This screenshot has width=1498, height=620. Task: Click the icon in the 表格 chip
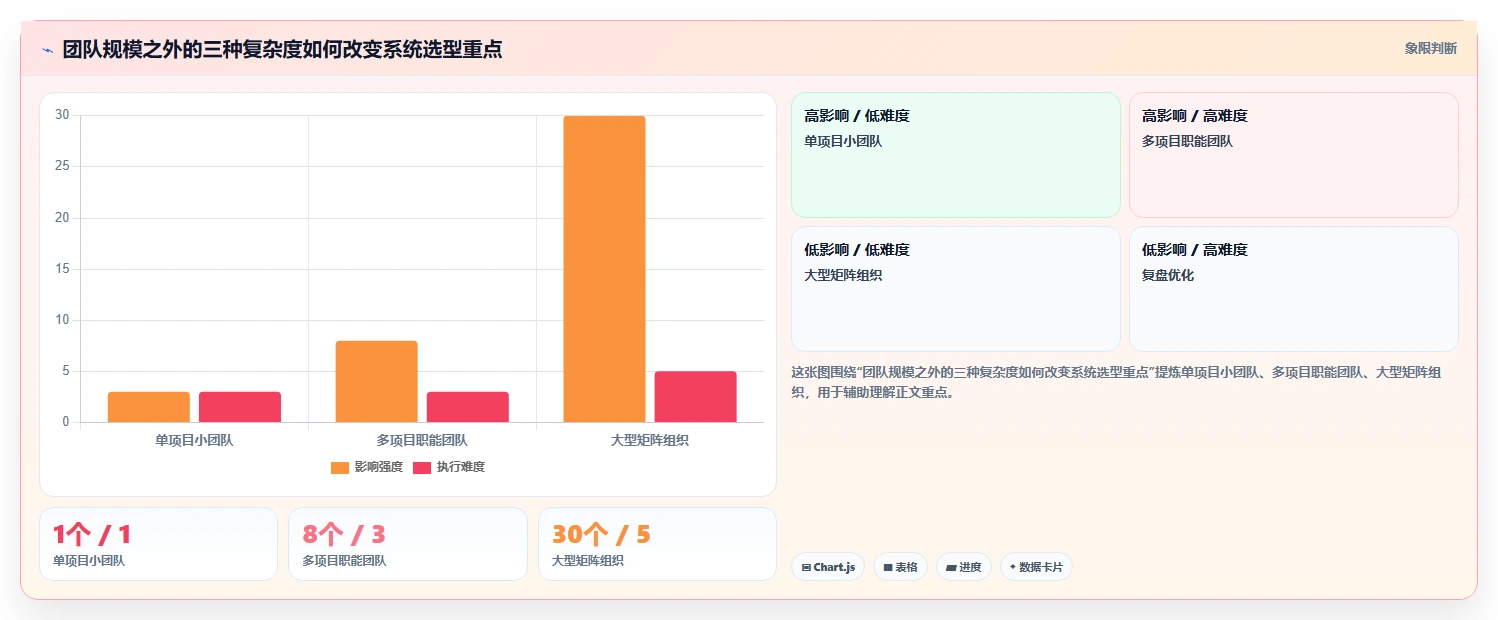(888, 567)
